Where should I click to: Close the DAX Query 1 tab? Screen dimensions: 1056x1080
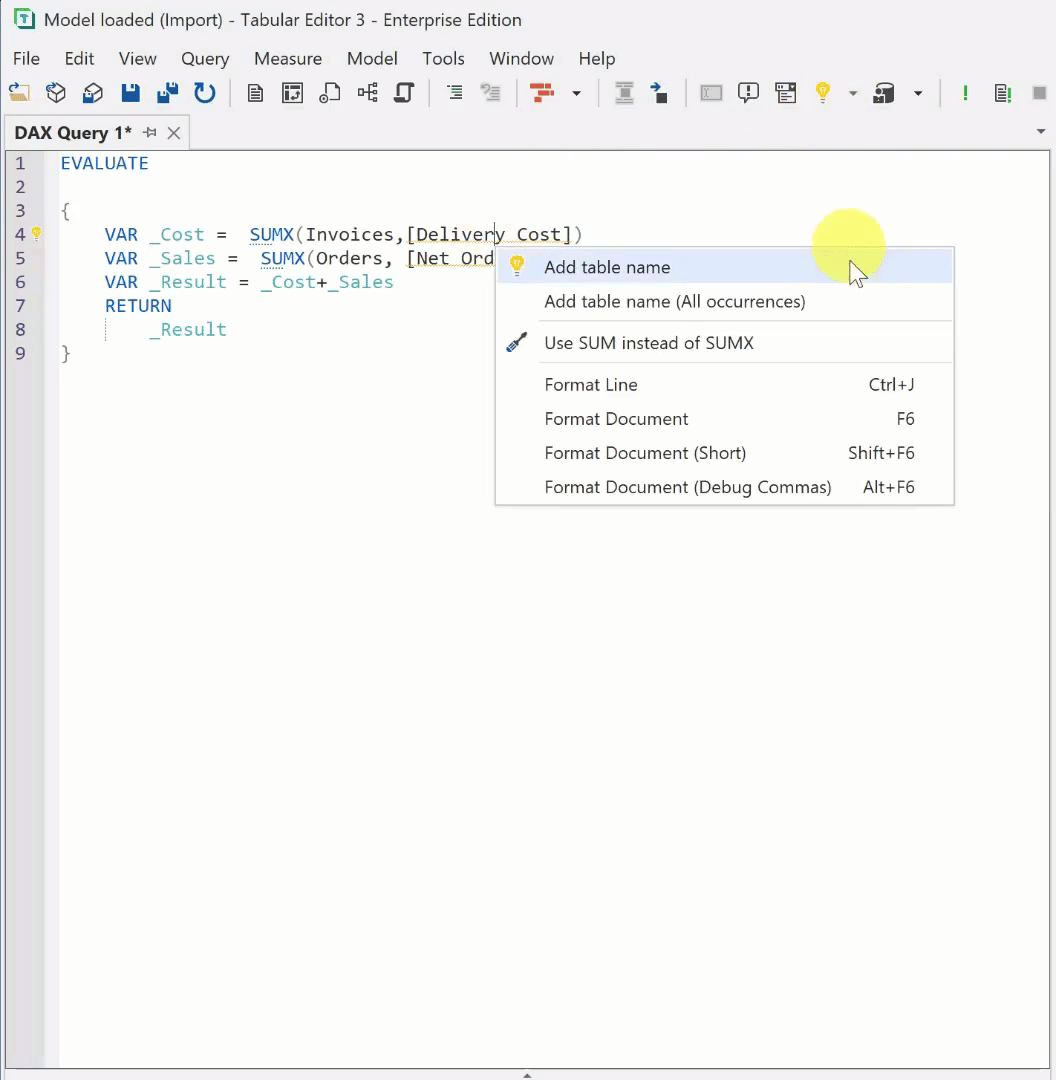(174, 133)
